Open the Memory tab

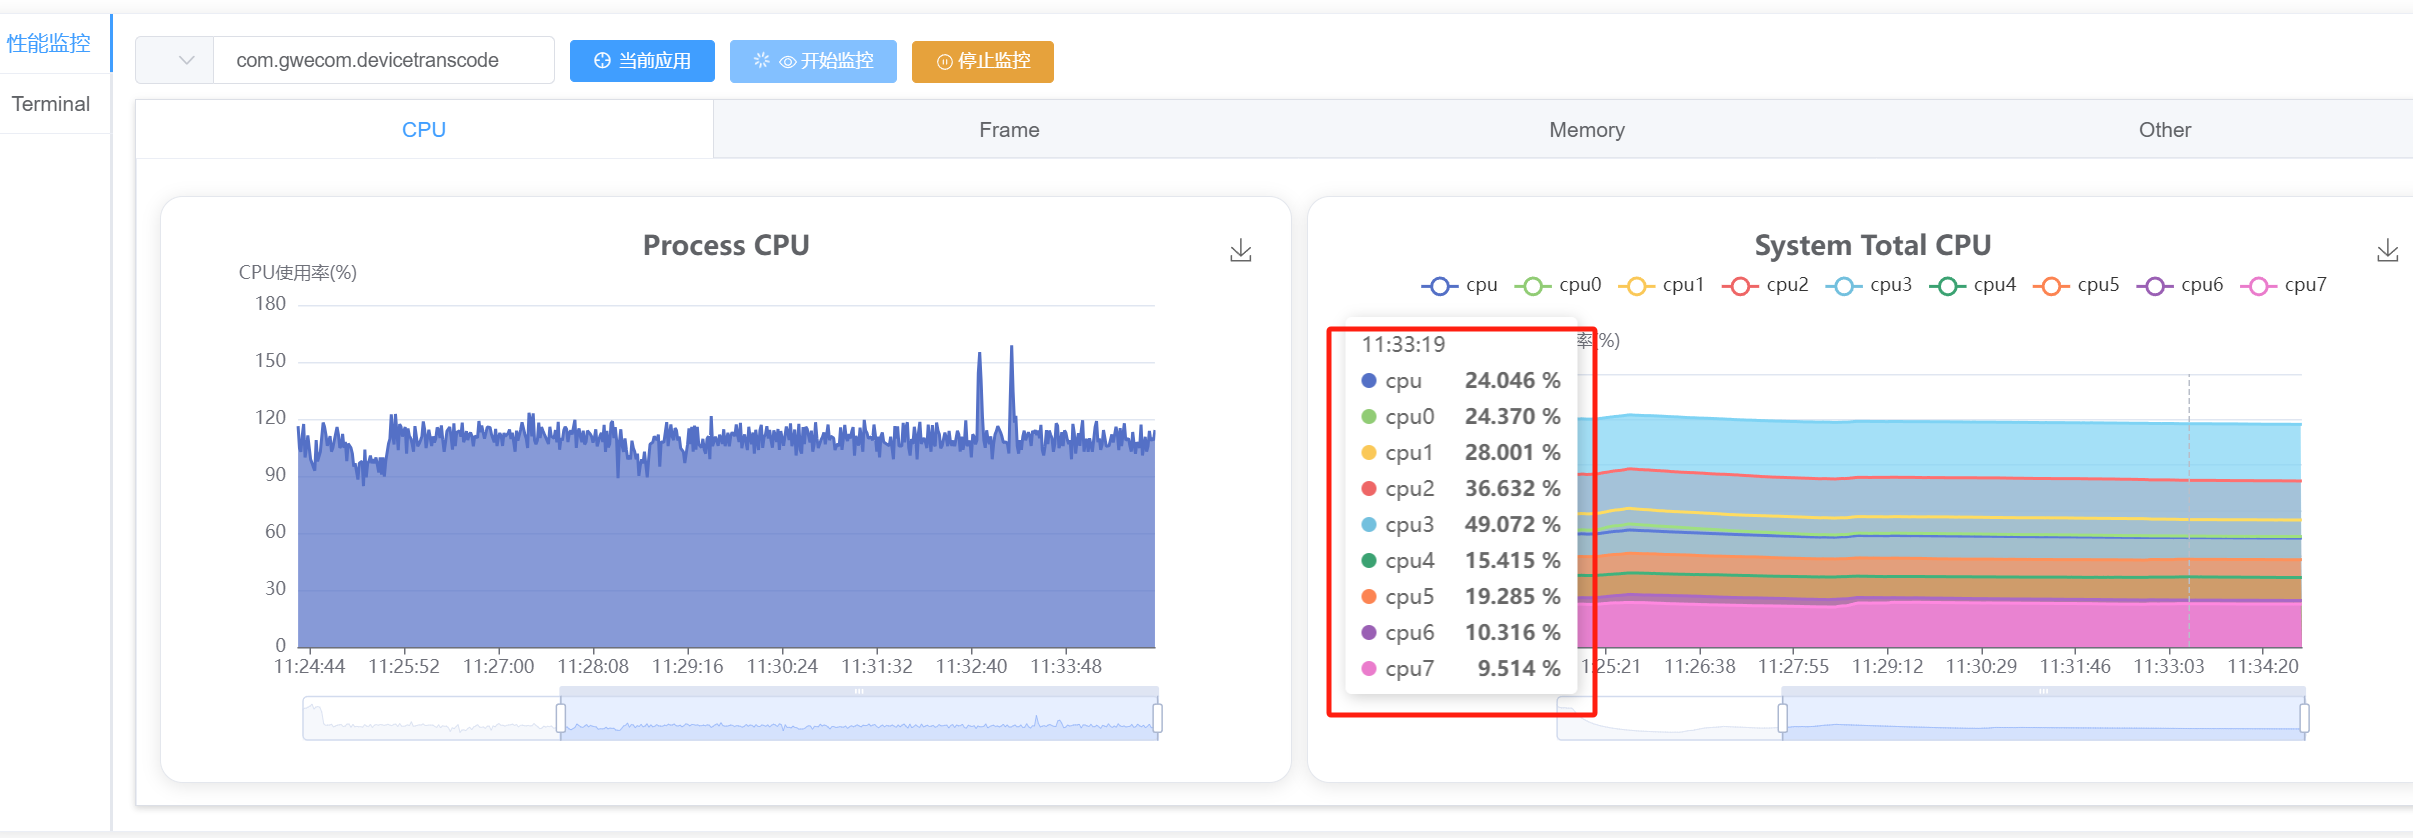[x=1586, y=130]
